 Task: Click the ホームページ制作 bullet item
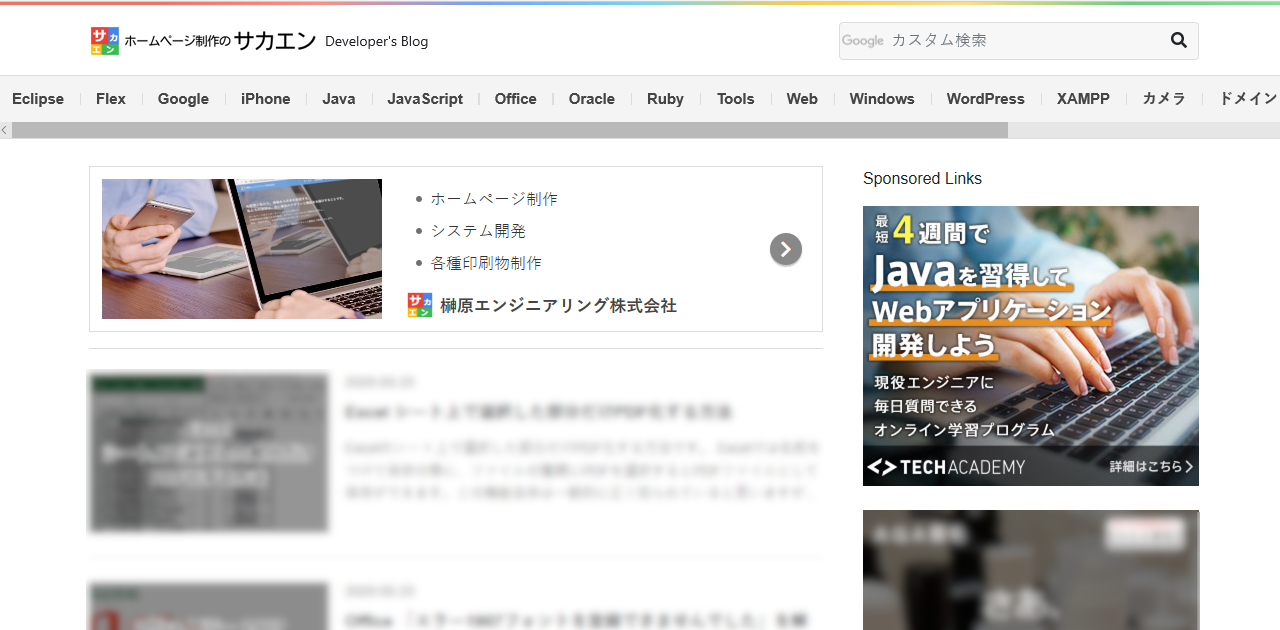pos(494,199)
